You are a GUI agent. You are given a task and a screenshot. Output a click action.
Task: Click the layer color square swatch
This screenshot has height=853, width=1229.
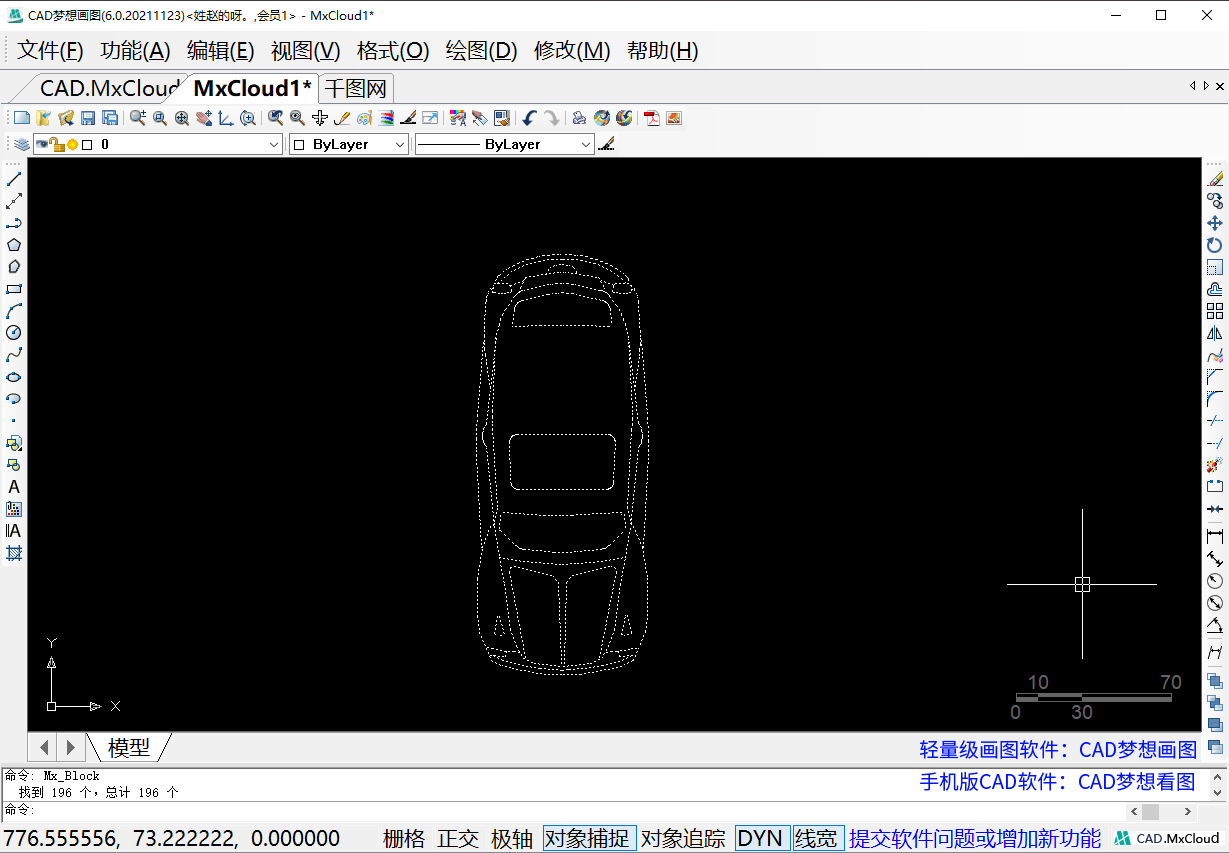[87, 145]
